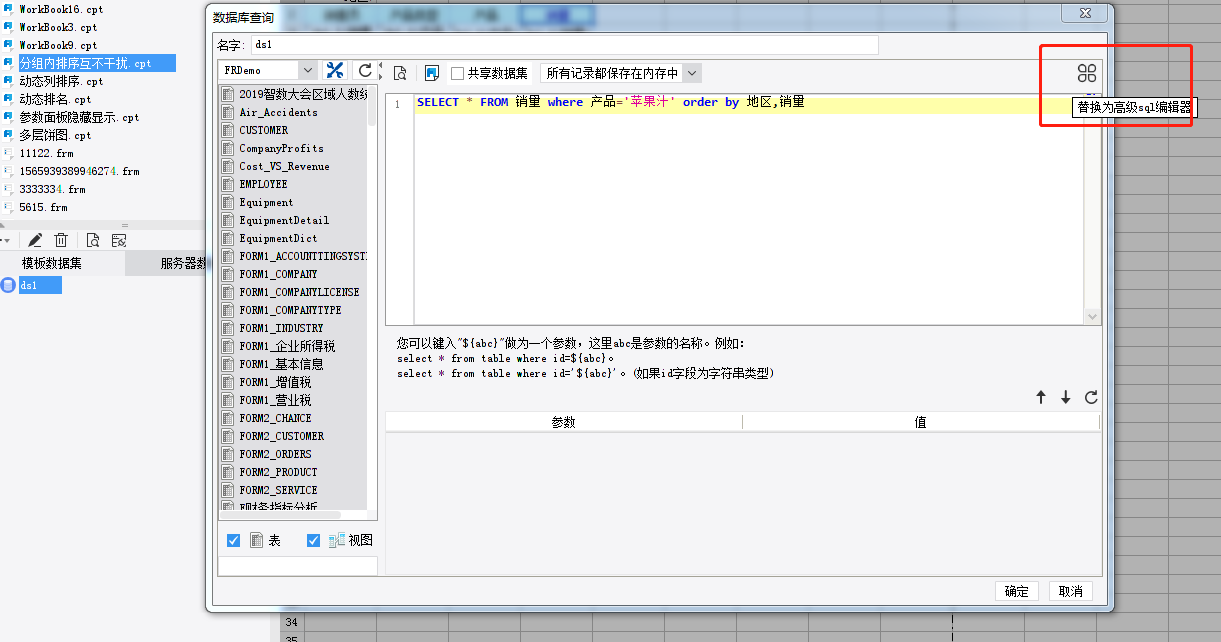The width and height of the screenshot is (1221, 642).
Task: Click table icon beside EMPLOYEE
Action: coord(228,184)
